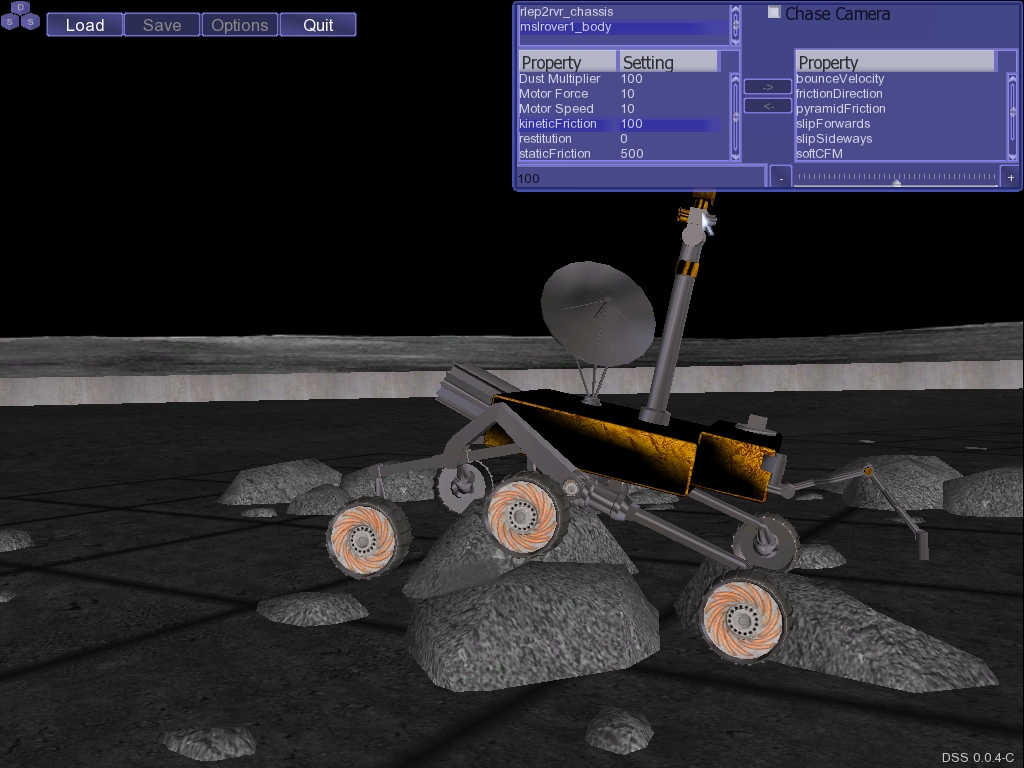Select pyramidFriction in available properties
Viewport: 1024px width, 768px height.
pyautogui.click(x=901, y=108)
